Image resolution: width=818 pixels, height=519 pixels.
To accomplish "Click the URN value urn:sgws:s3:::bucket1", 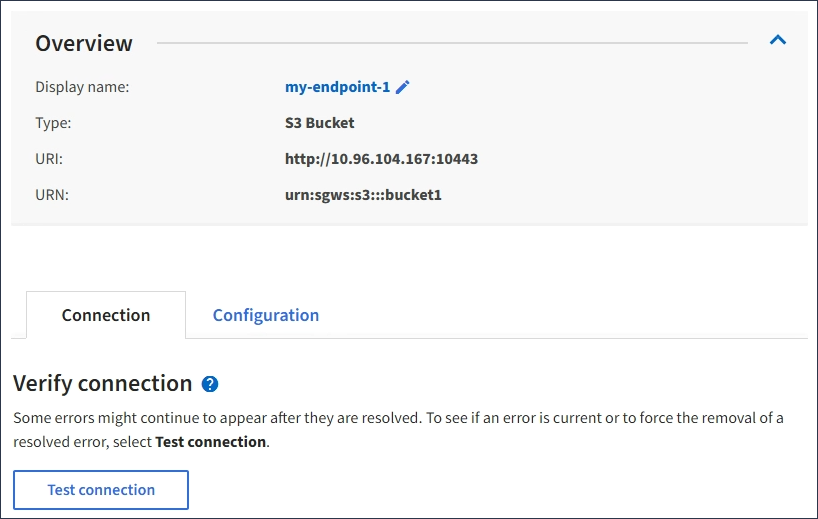I will click(x=363, y=195).
